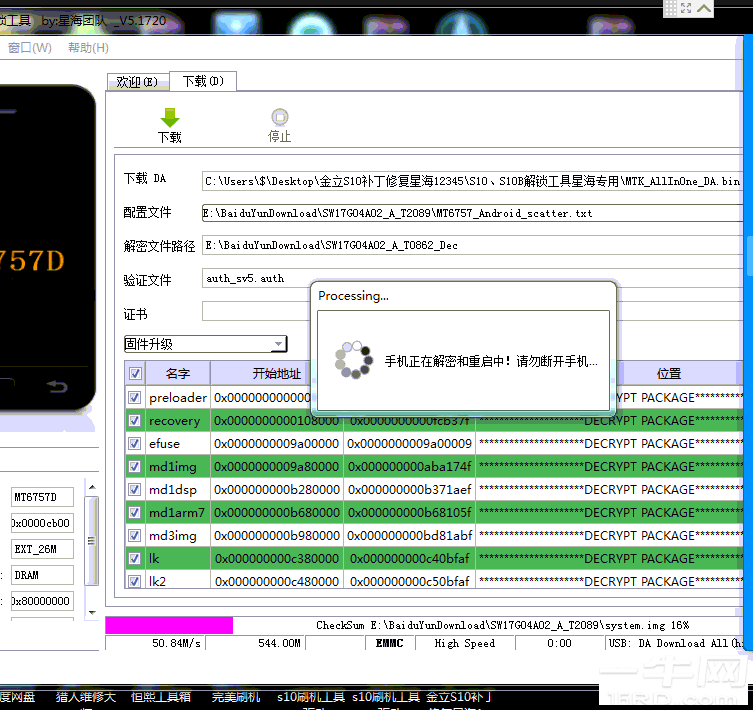This screenshot has height=710, width=753.
Task: Click the left panel scrollbar thumb
Action: (92, 541)
